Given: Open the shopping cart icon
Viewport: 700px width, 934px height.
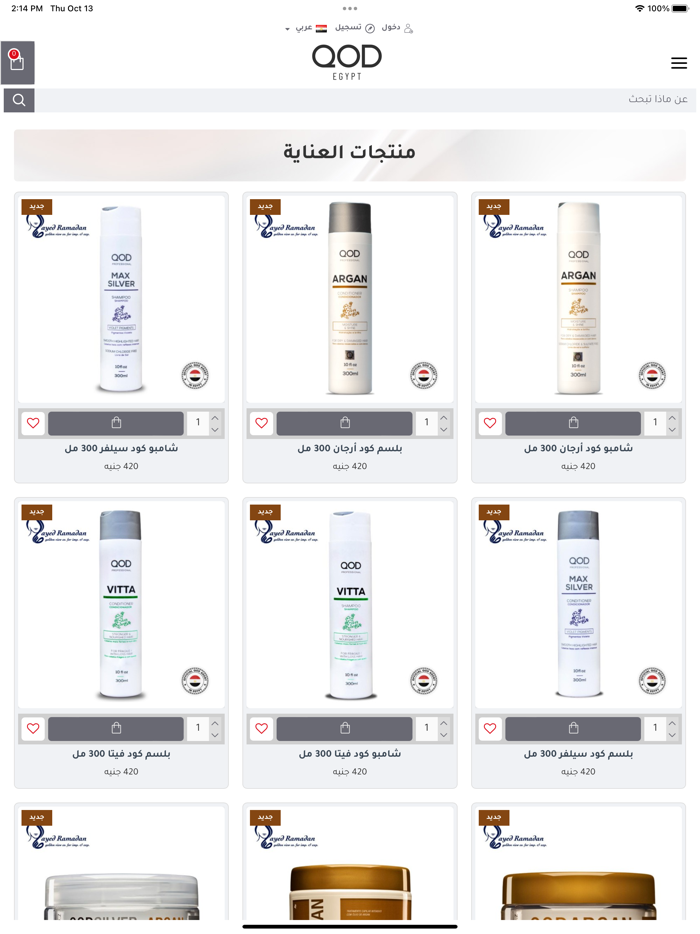Looking at the screenshot, I should click(17, 62).
